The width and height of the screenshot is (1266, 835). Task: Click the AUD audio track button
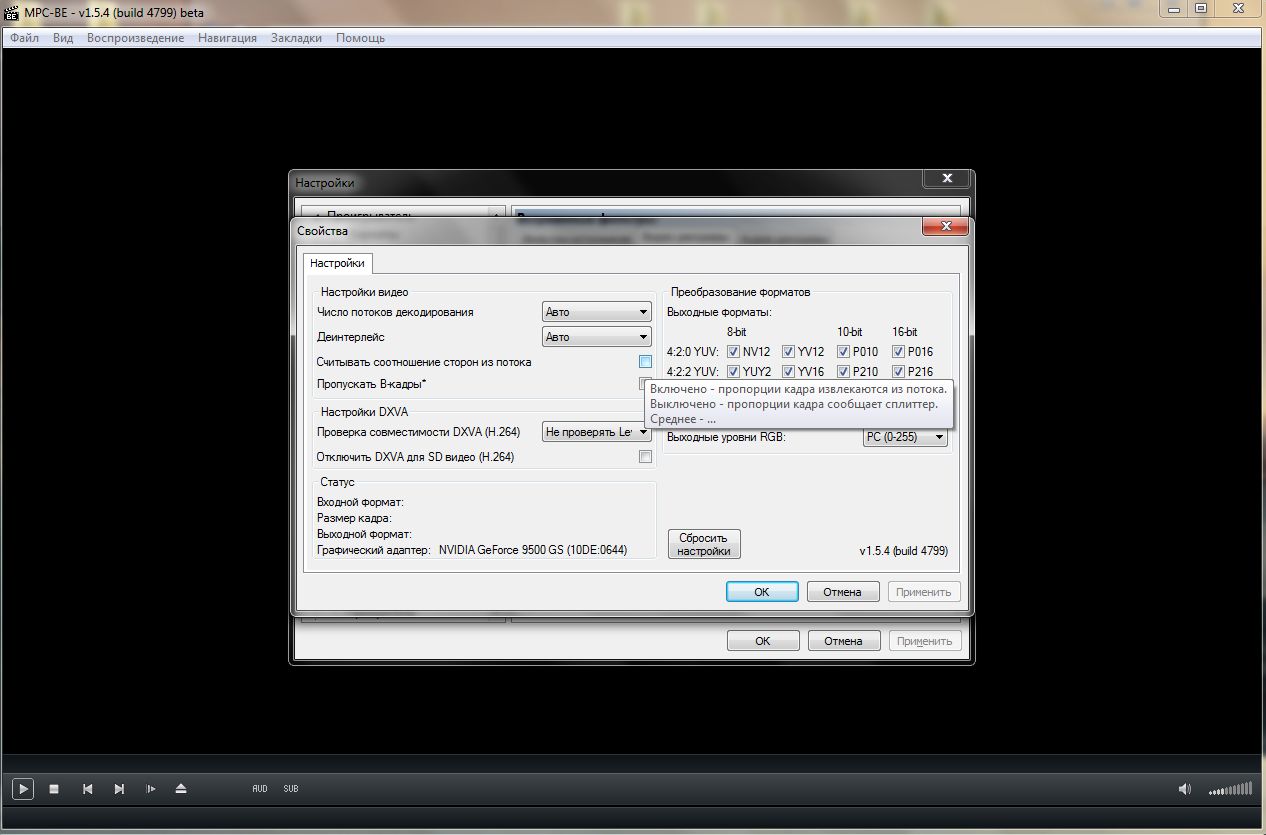(260, 789)
